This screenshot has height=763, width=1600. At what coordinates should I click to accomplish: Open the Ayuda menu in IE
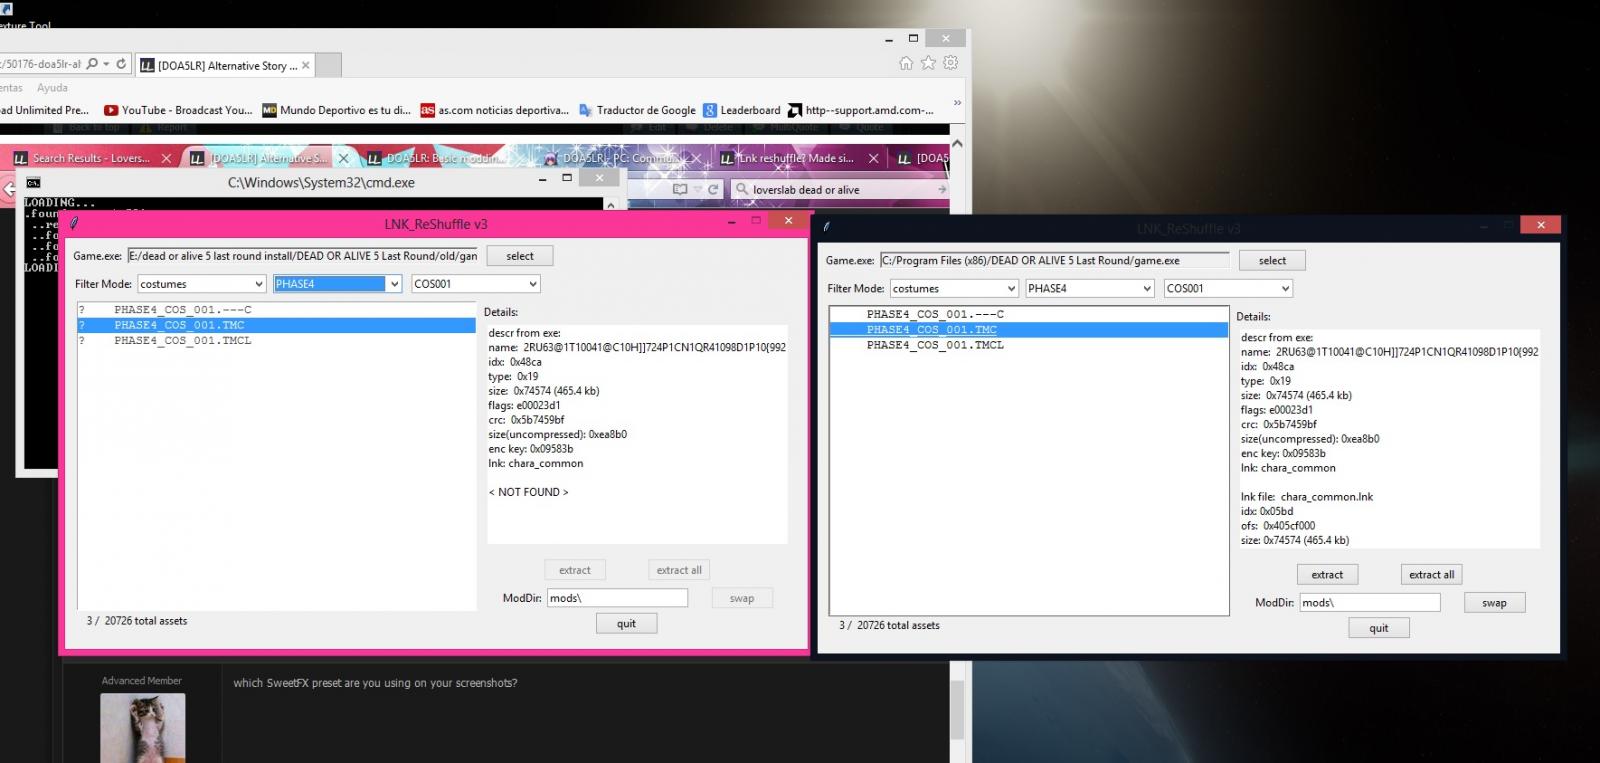[52, 88]
